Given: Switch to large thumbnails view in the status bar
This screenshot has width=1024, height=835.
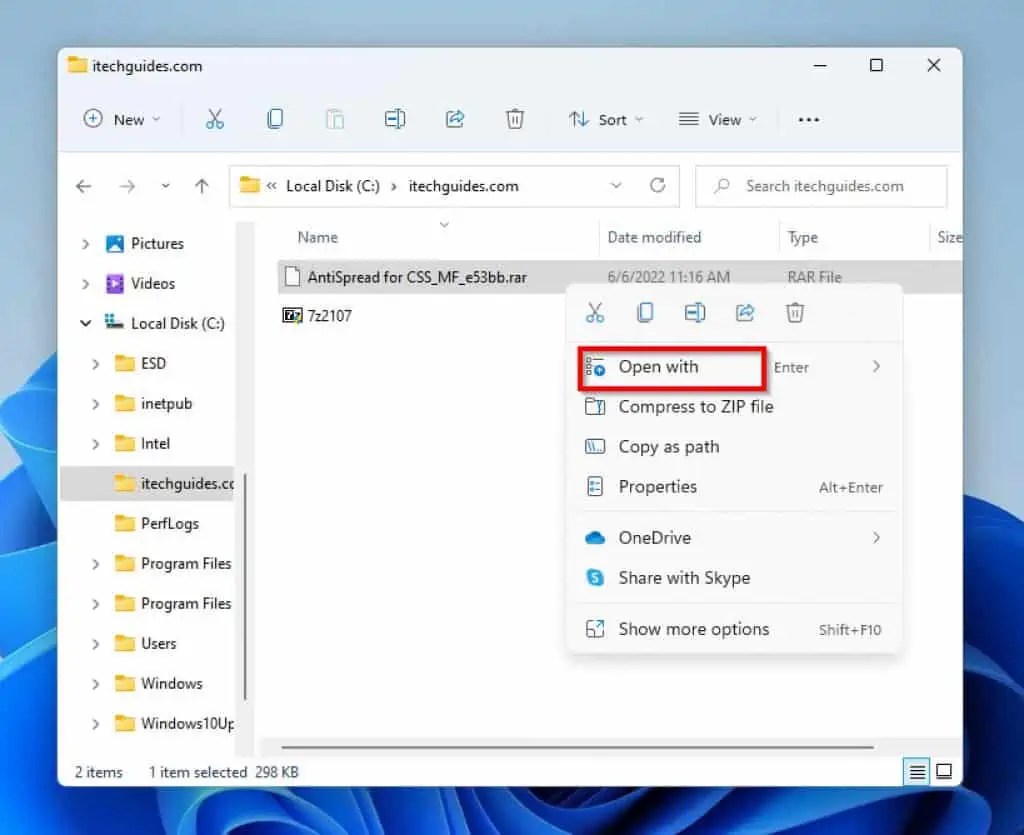Looking at the screenshot, I should (944, 771).
